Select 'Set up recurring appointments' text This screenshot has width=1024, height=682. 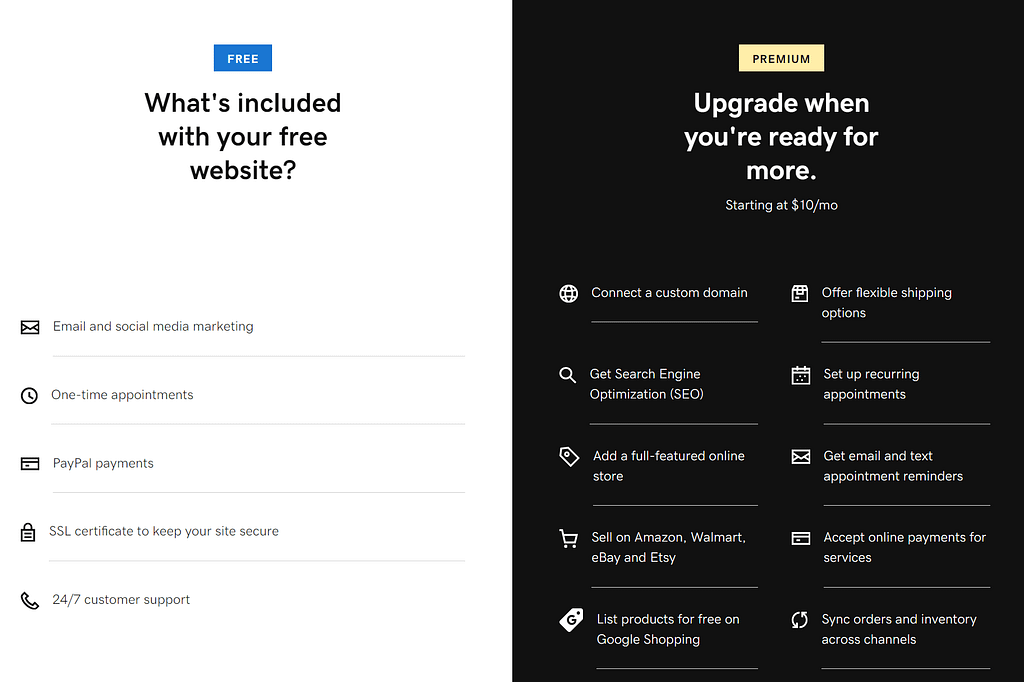click(x=871, y=384)
